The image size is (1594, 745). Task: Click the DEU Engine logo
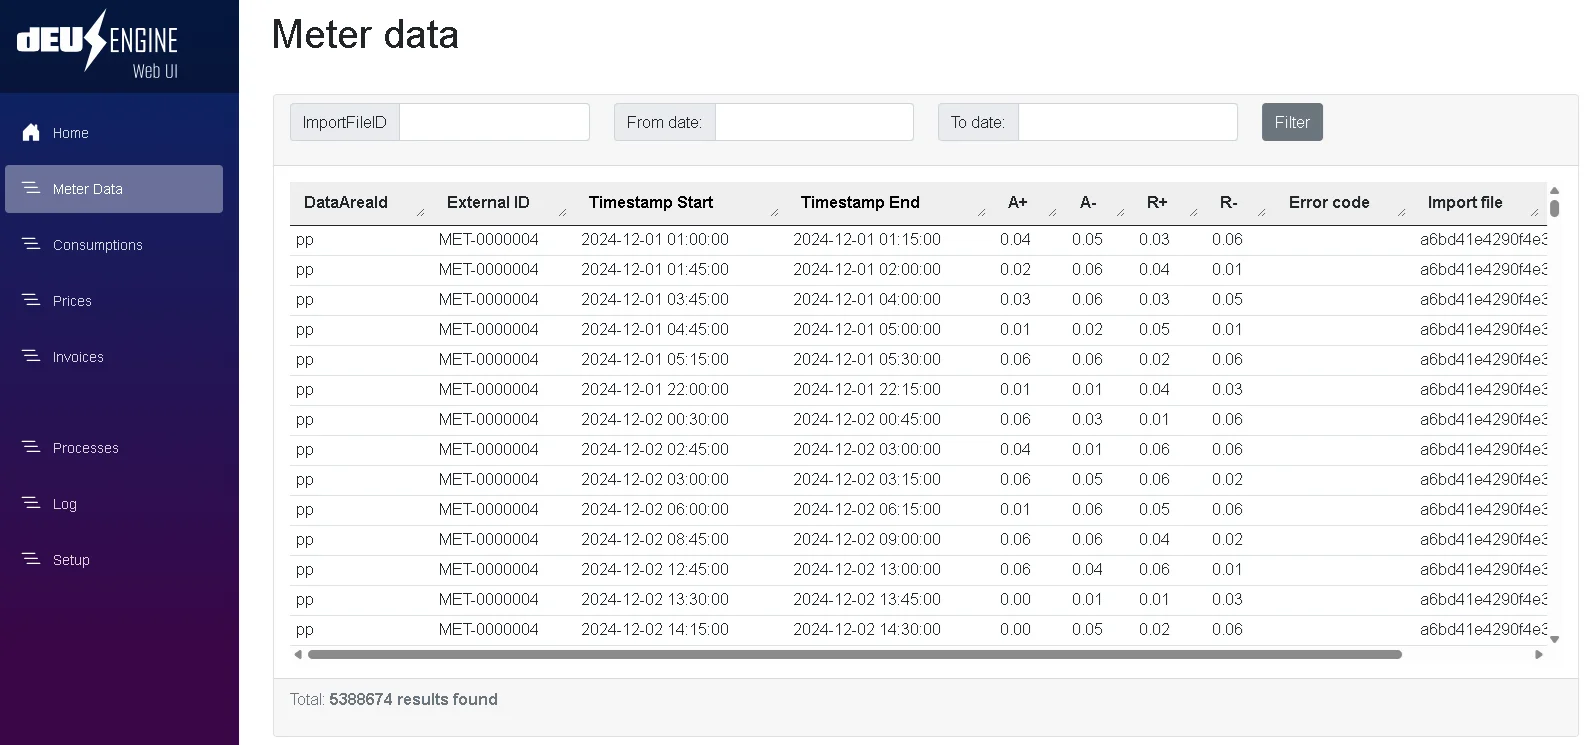97,44
